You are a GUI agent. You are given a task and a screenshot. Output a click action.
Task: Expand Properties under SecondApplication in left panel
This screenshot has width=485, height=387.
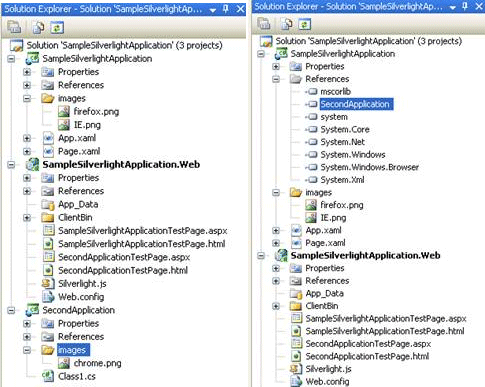coord(27,323)
